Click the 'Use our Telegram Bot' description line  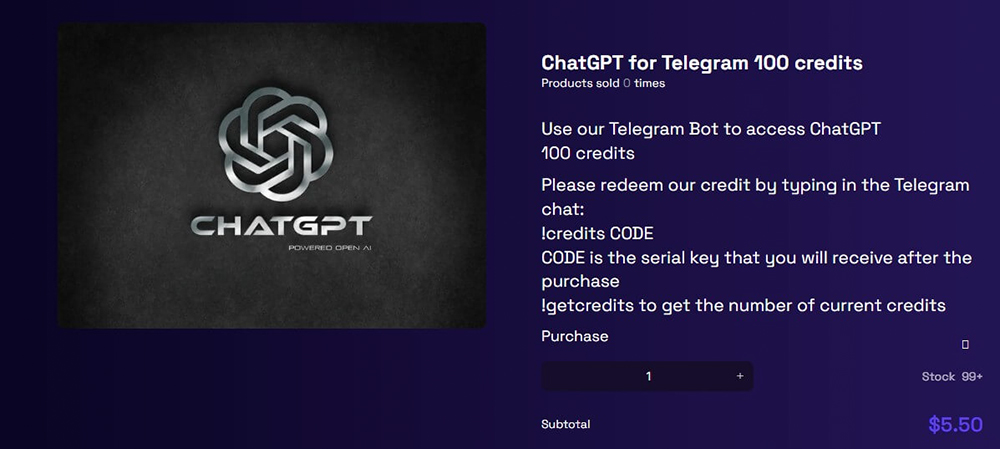[x=711, y=129]
